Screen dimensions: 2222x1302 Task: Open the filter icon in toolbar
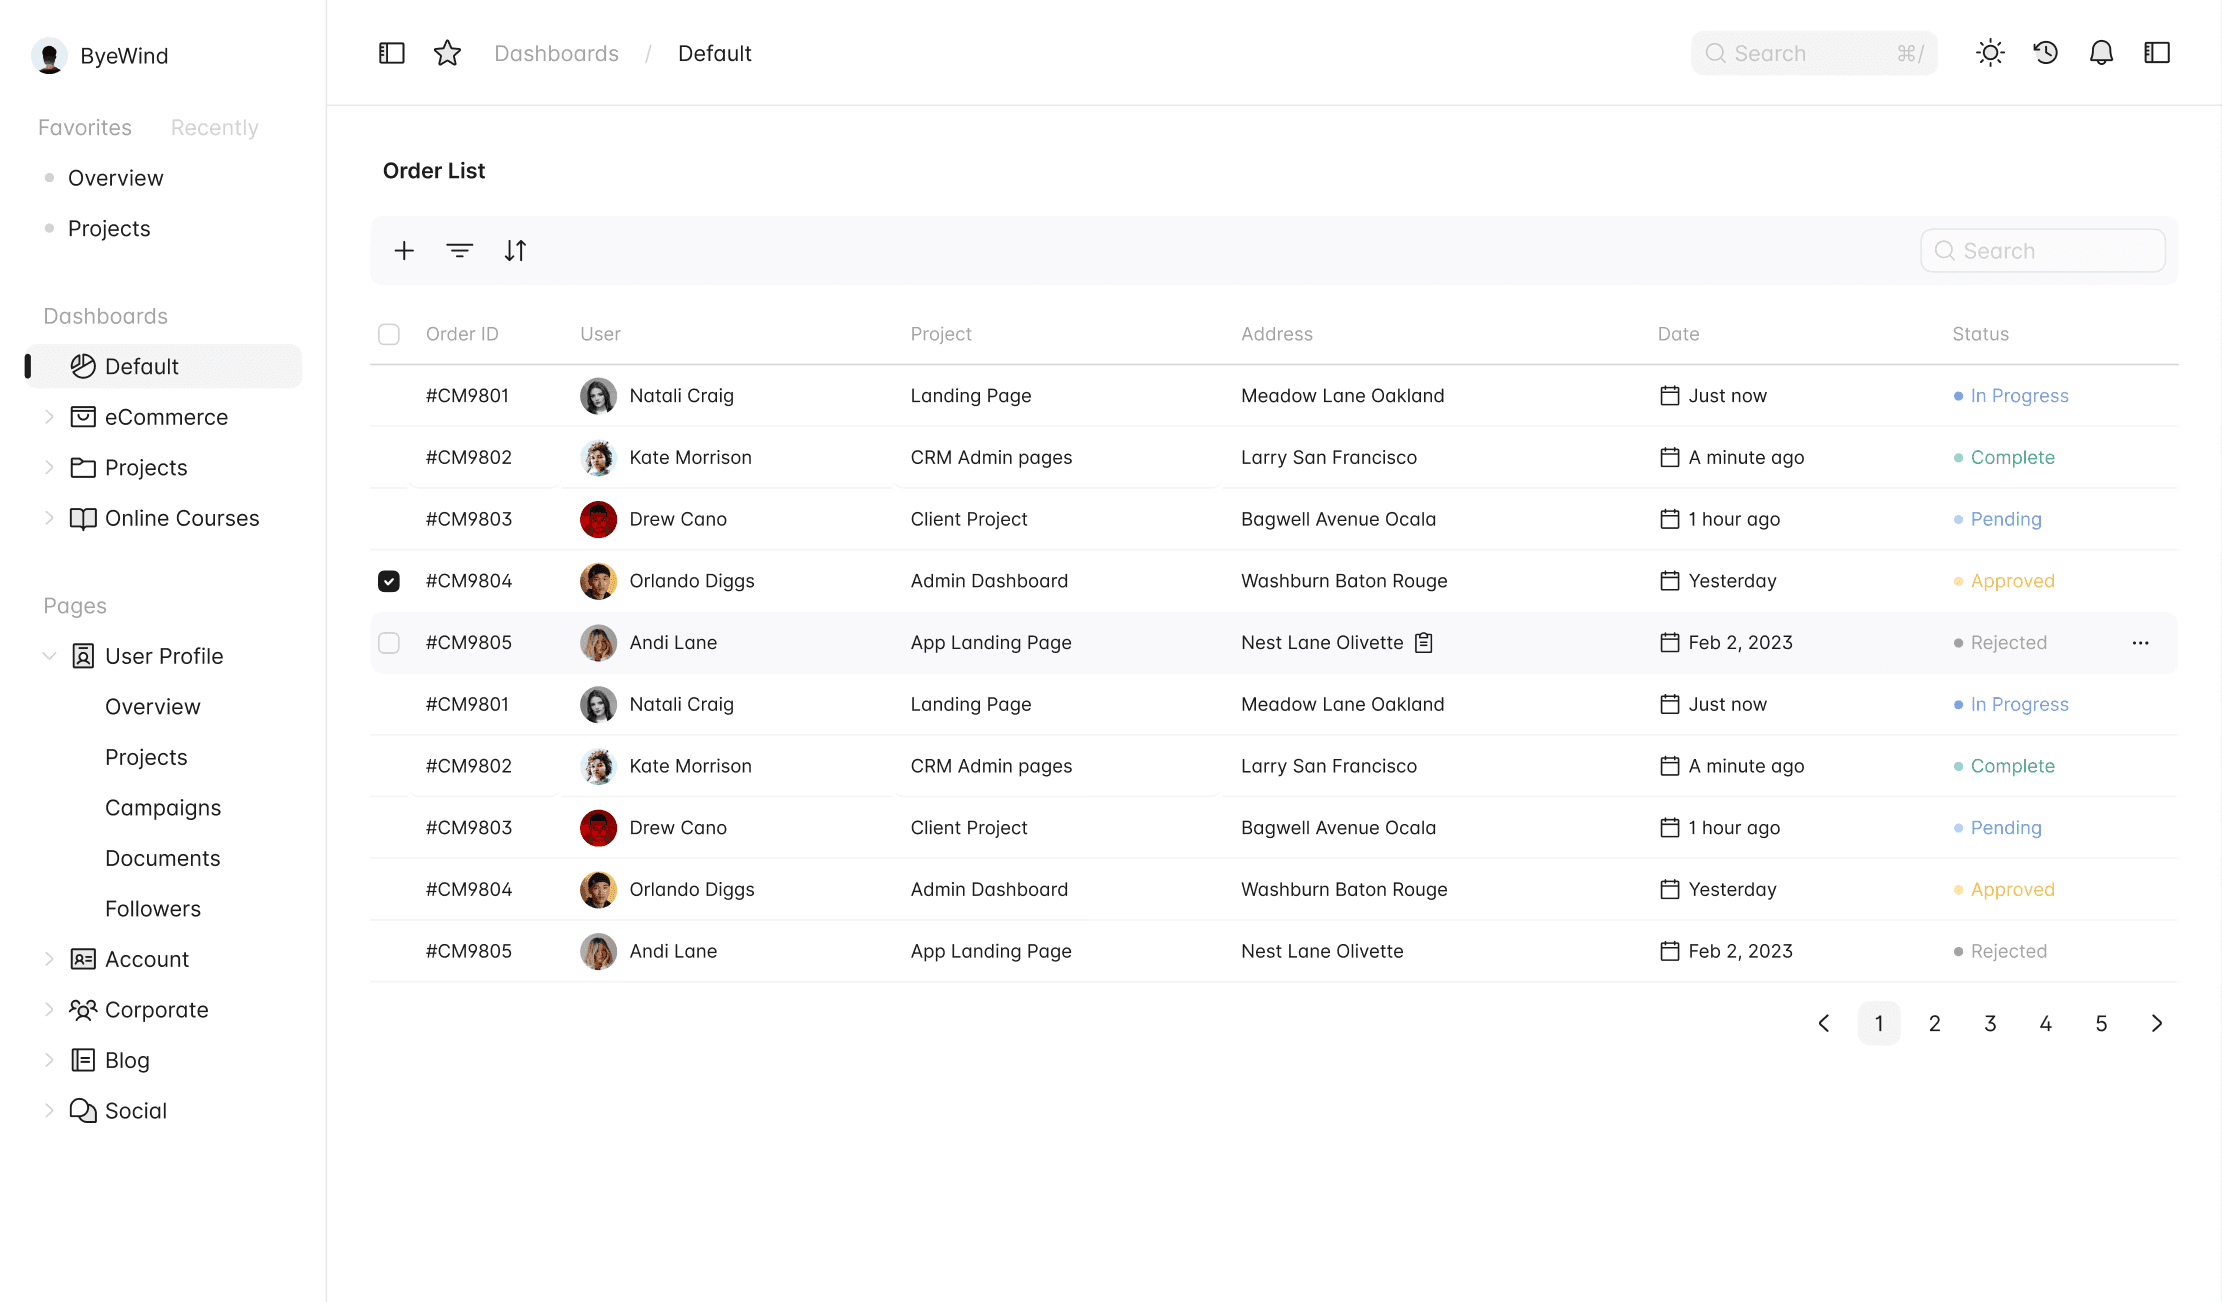(x=459, y=250)
